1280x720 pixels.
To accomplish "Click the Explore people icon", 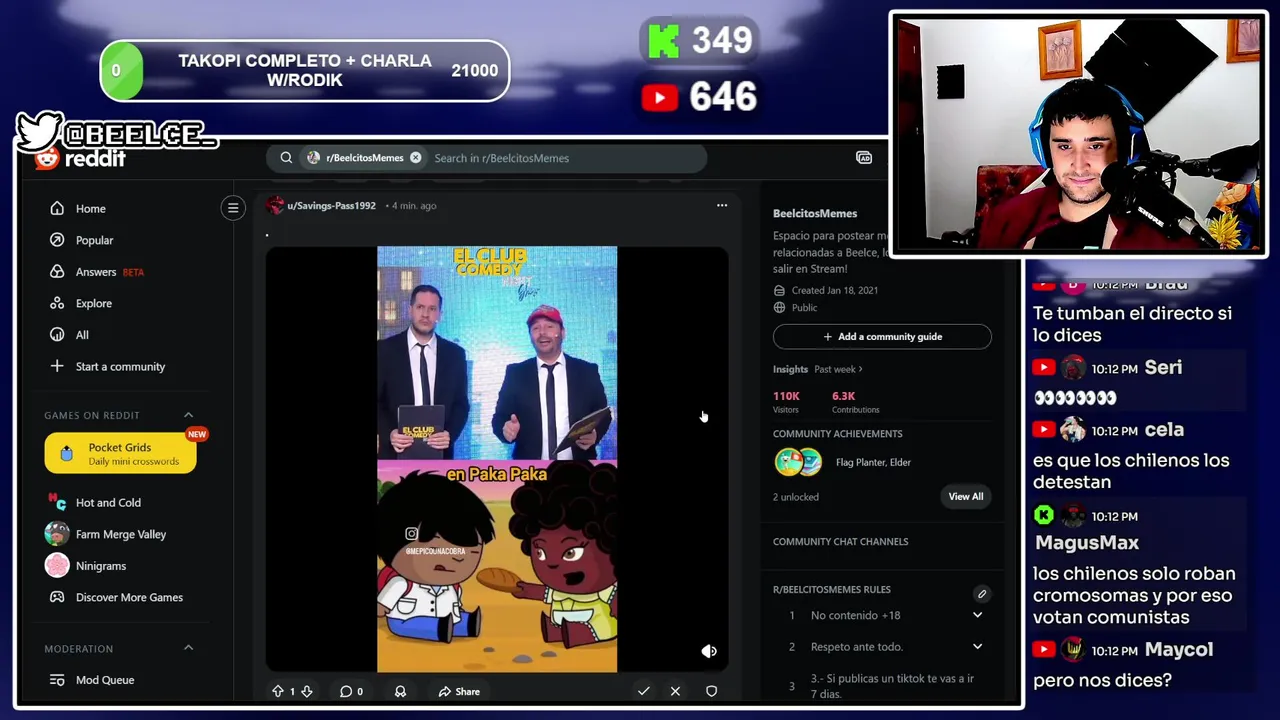I will click(57, 303).
